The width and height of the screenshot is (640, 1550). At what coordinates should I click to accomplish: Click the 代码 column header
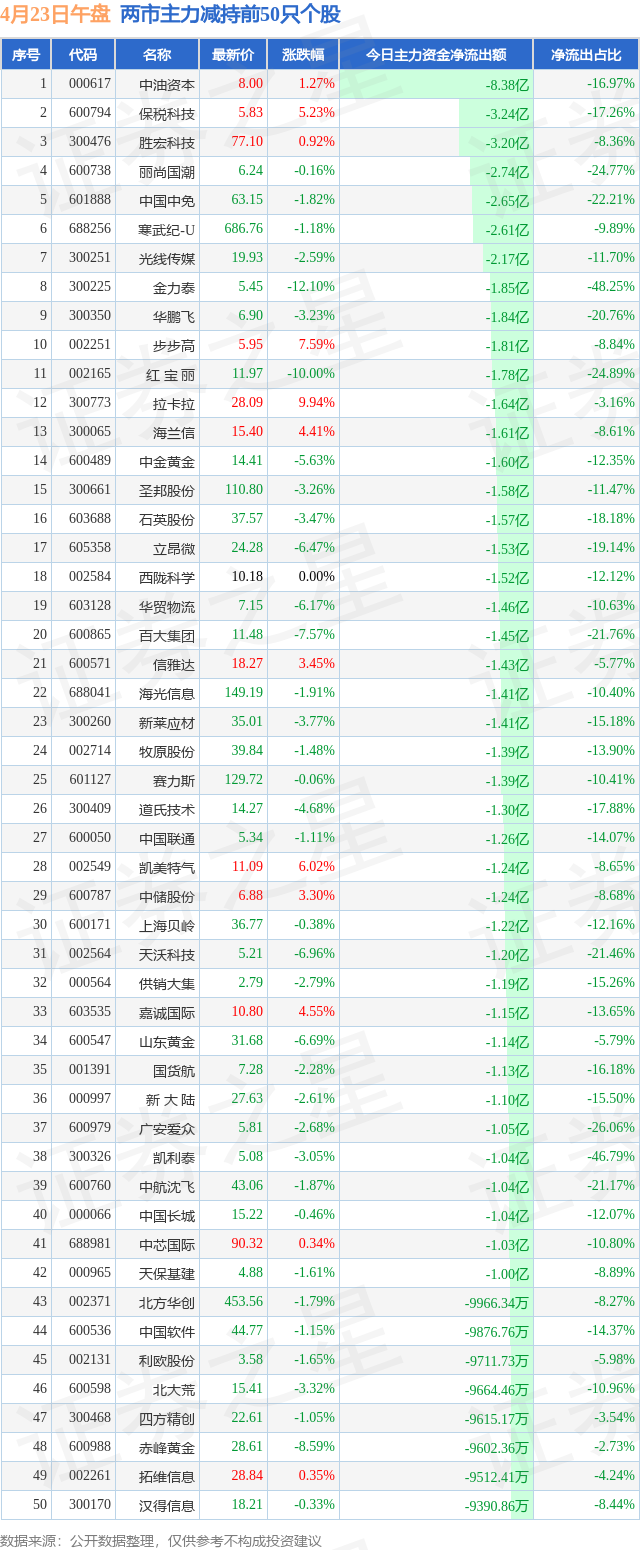(x=82, y=55)
